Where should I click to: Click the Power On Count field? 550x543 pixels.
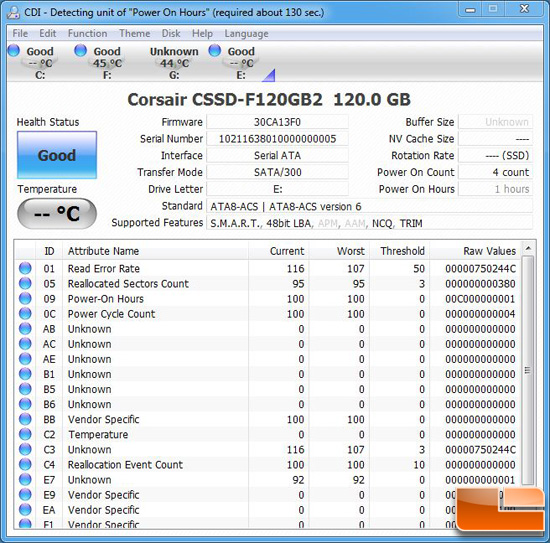496,172
